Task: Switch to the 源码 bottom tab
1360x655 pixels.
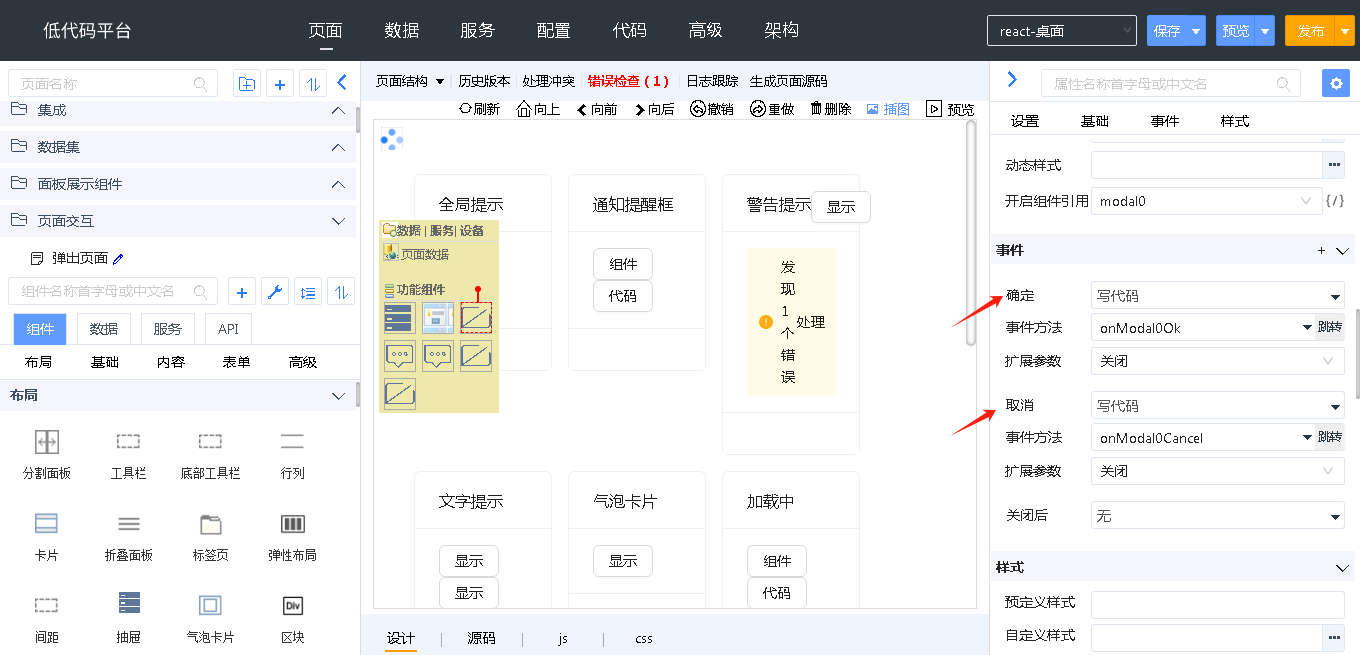Action: tap(481, 638)
